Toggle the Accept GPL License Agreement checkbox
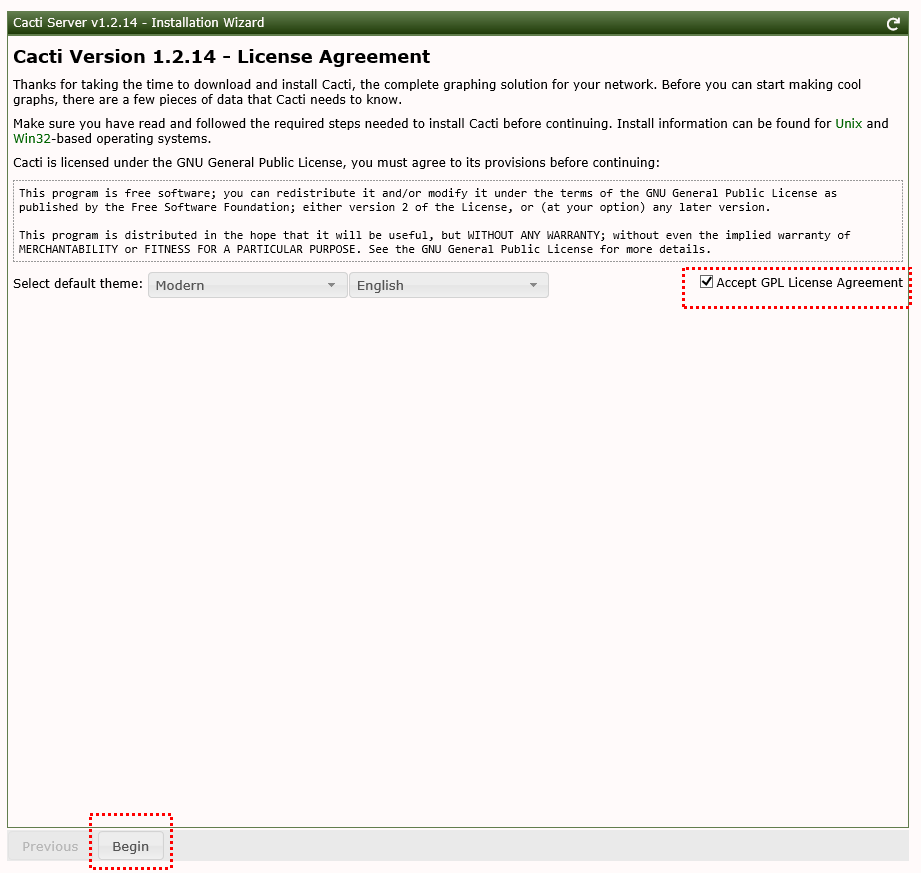921x873 pixels. [x=707, y=281]
